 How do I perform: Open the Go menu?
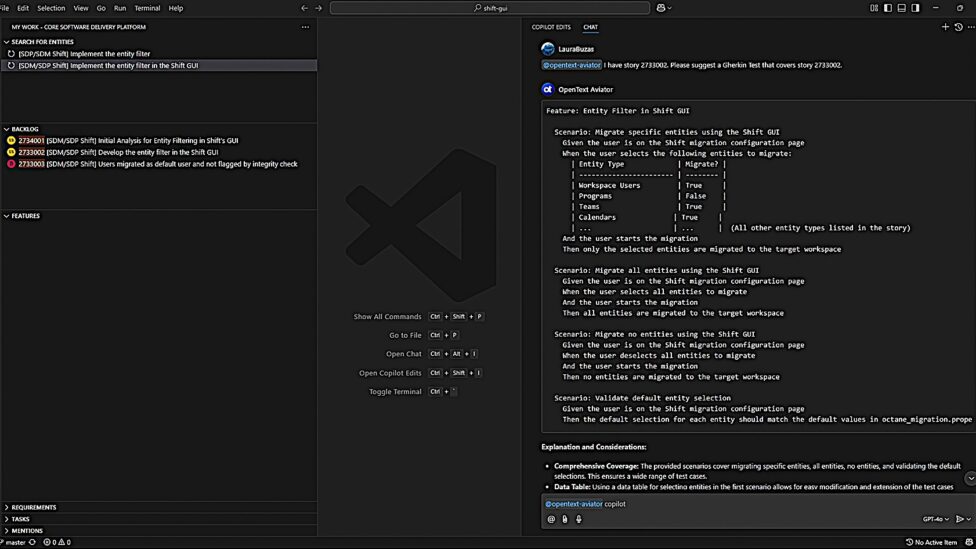point(101,8)
